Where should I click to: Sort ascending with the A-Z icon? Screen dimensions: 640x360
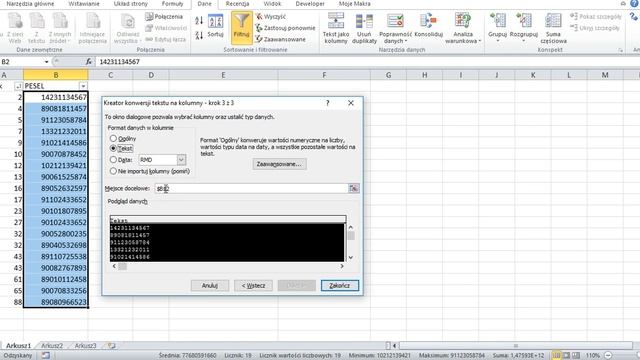(199, 20)
